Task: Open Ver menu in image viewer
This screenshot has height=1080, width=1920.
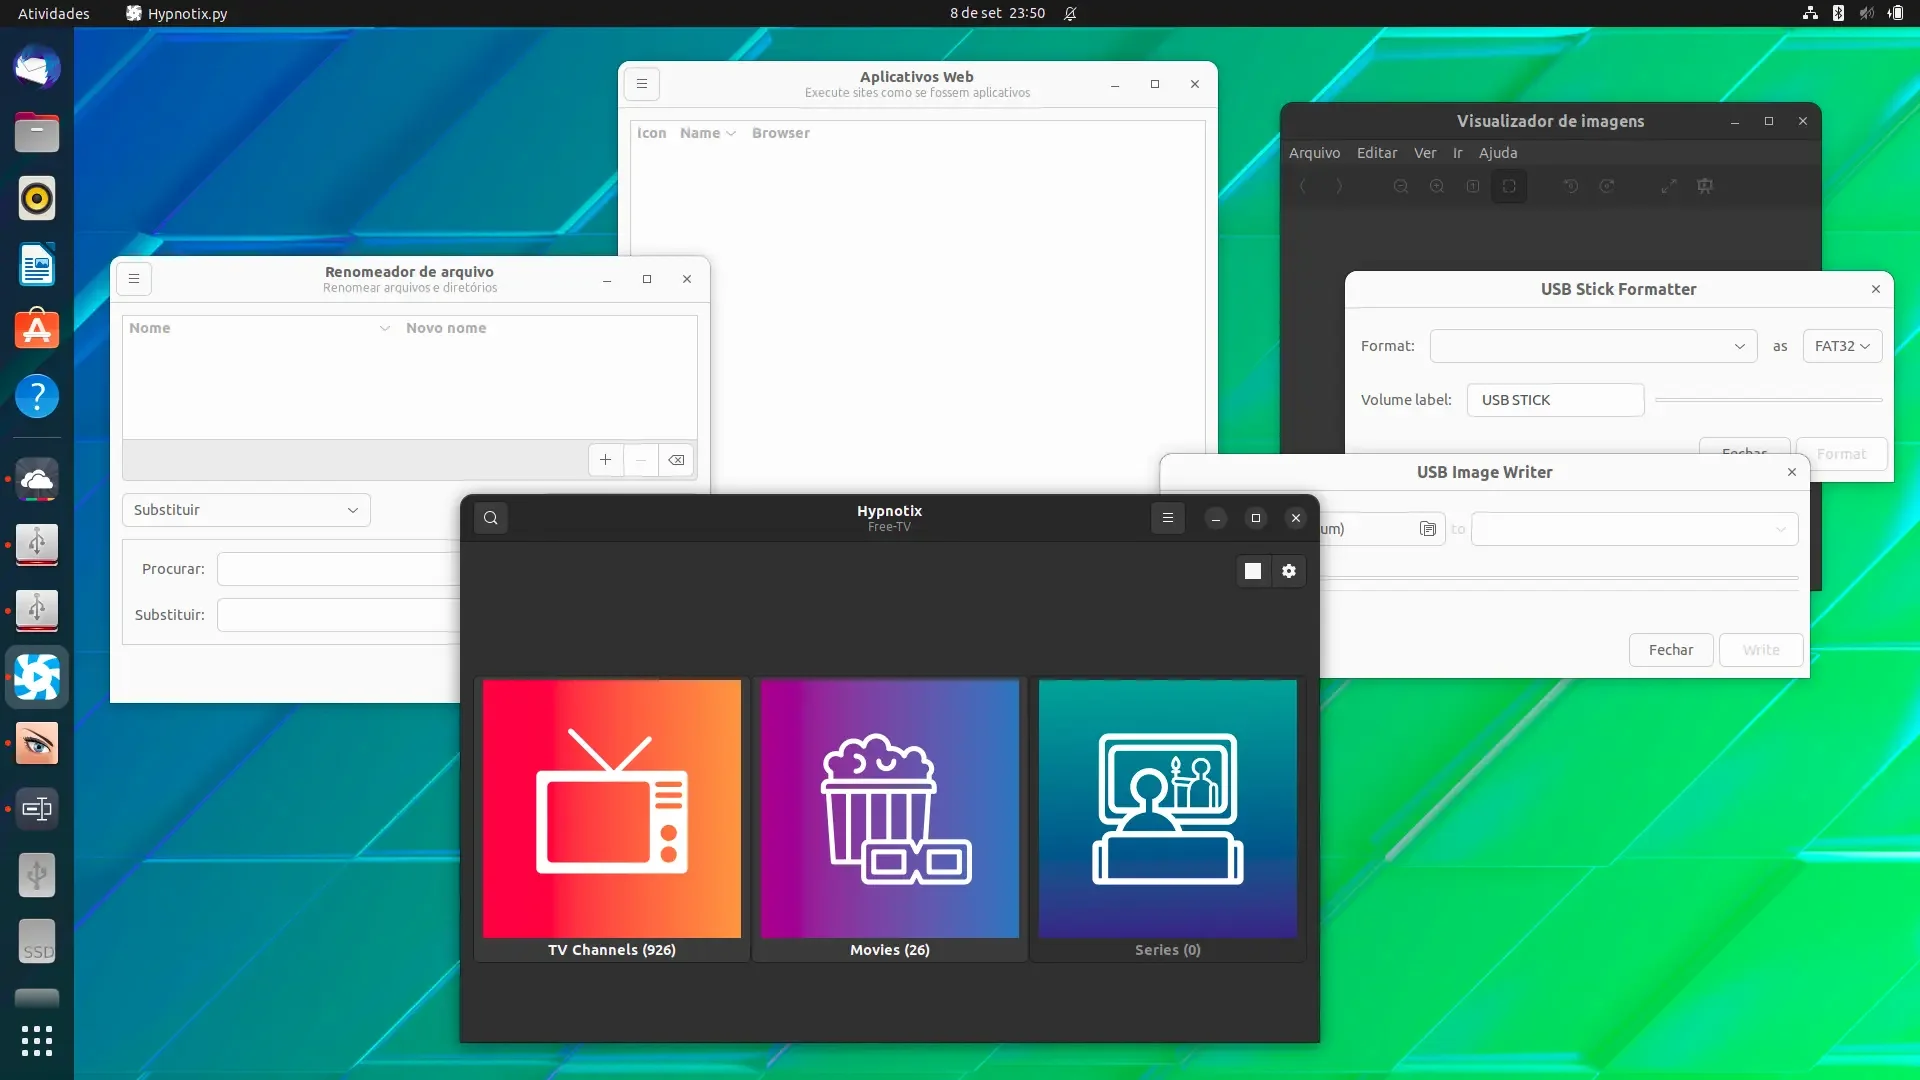Action: 1425,153
